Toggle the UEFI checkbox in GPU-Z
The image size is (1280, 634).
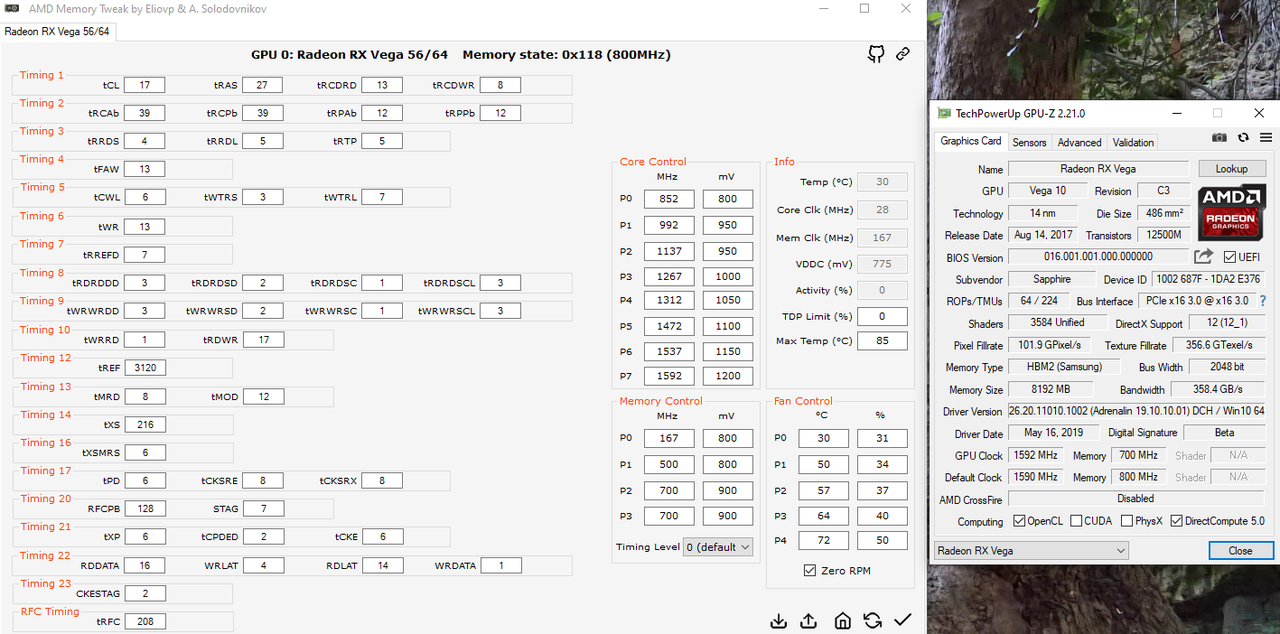pos(1230,257)
